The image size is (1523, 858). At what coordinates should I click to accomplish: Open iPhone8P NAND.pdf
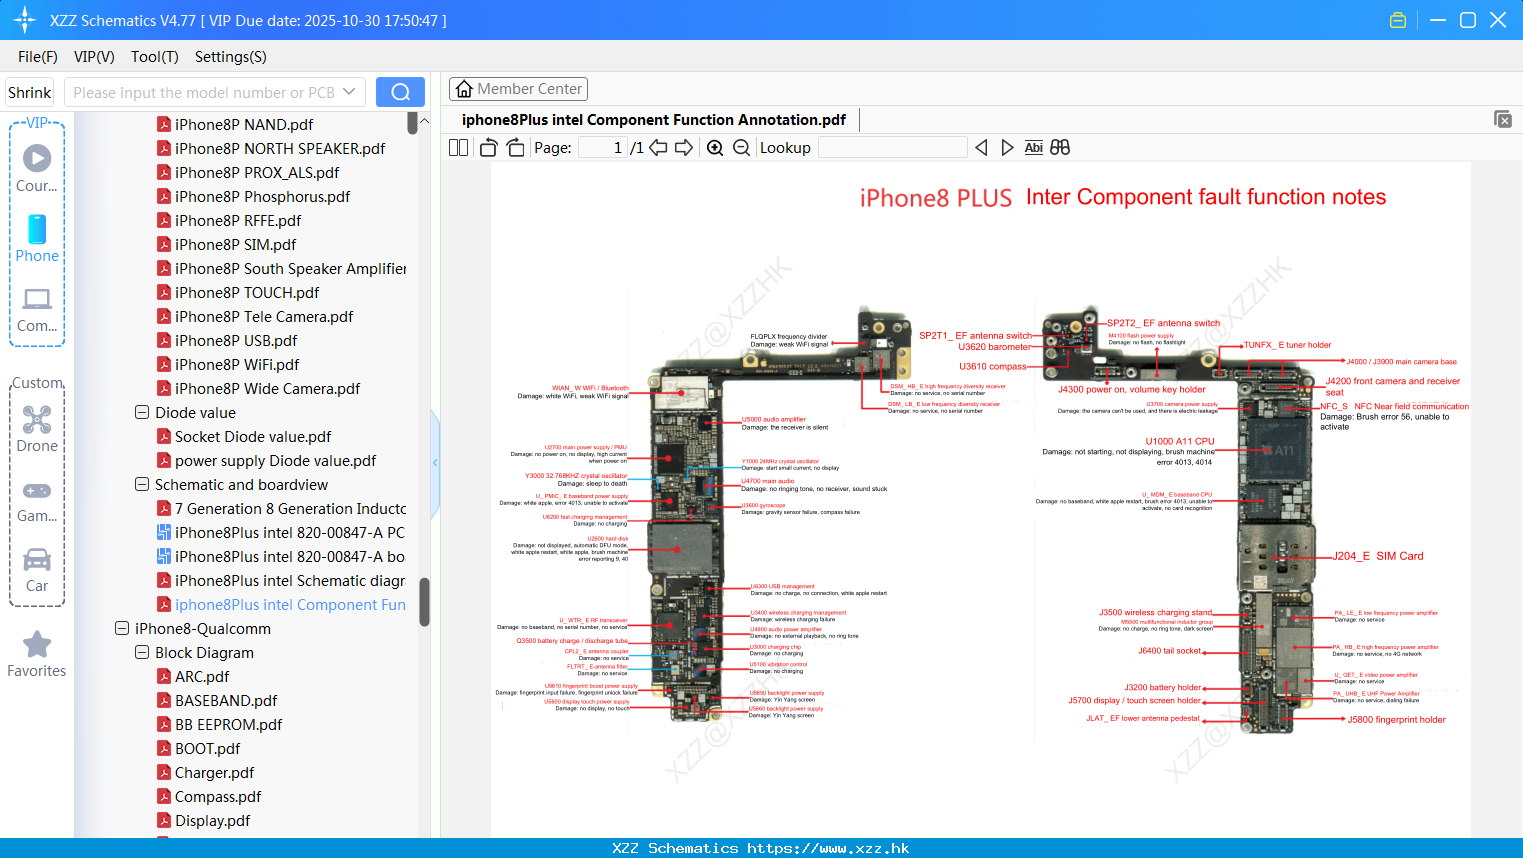click(243, 124)
